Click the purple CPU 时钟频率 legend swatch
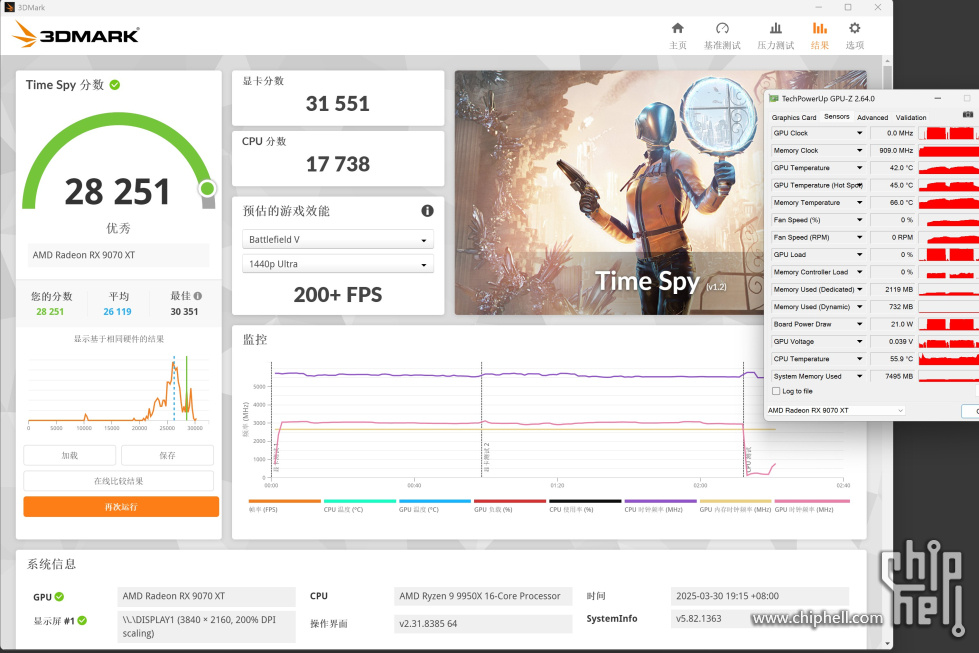 point(661,501)
